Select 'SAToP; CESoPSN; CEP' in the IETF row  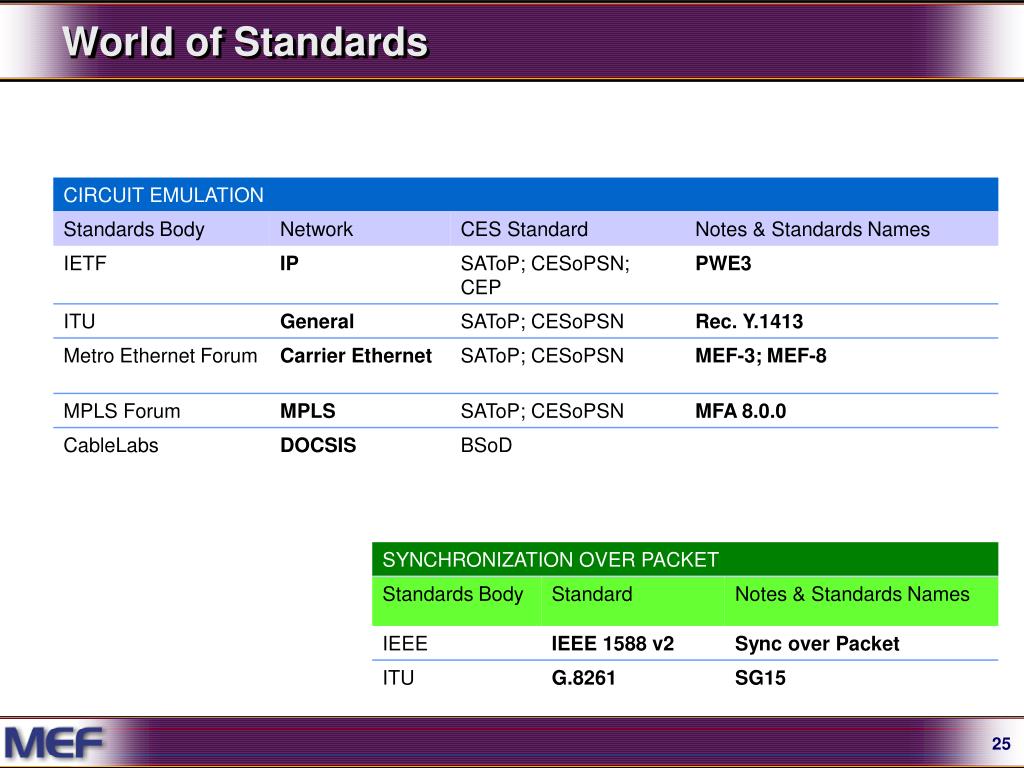point(545,275)
